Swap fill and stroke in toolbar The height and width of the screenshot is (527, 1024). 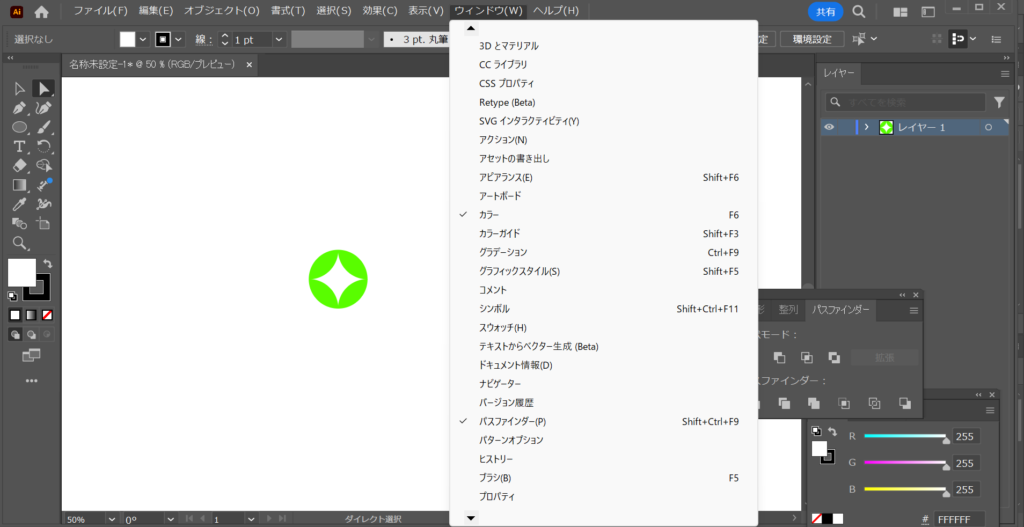pos(47,263)
